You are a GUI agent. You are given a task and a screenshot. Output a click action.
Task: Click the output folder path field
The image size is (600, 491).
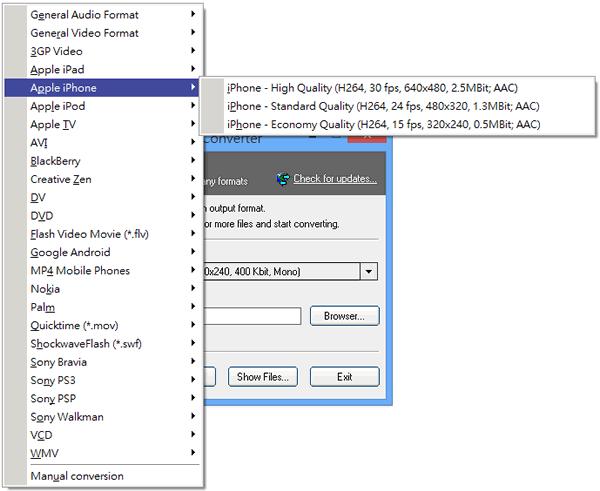252,316
